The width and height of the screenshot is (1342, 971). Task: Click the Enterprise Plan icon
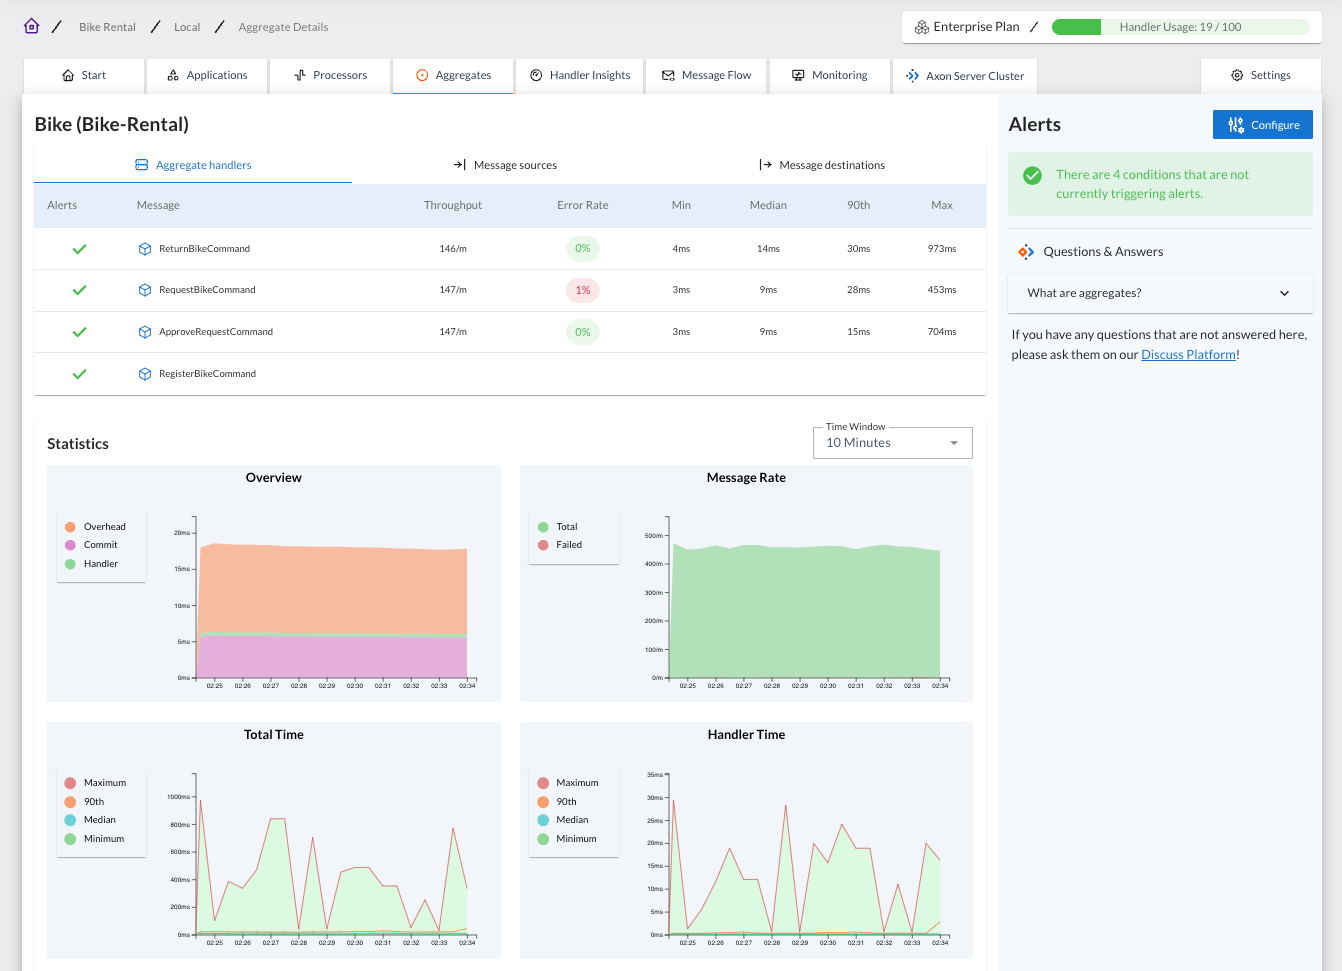point(922,27)
